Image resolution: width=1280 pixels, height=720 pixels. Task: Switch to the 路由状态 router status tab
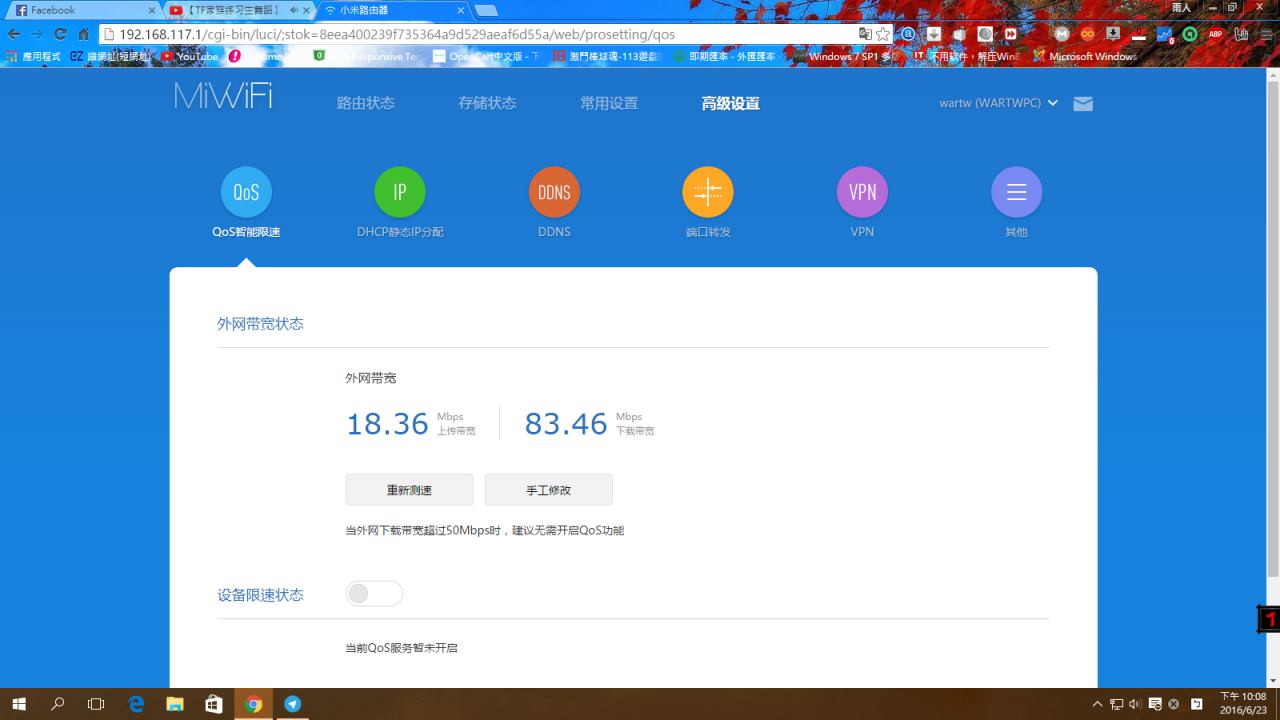(366, 103)
